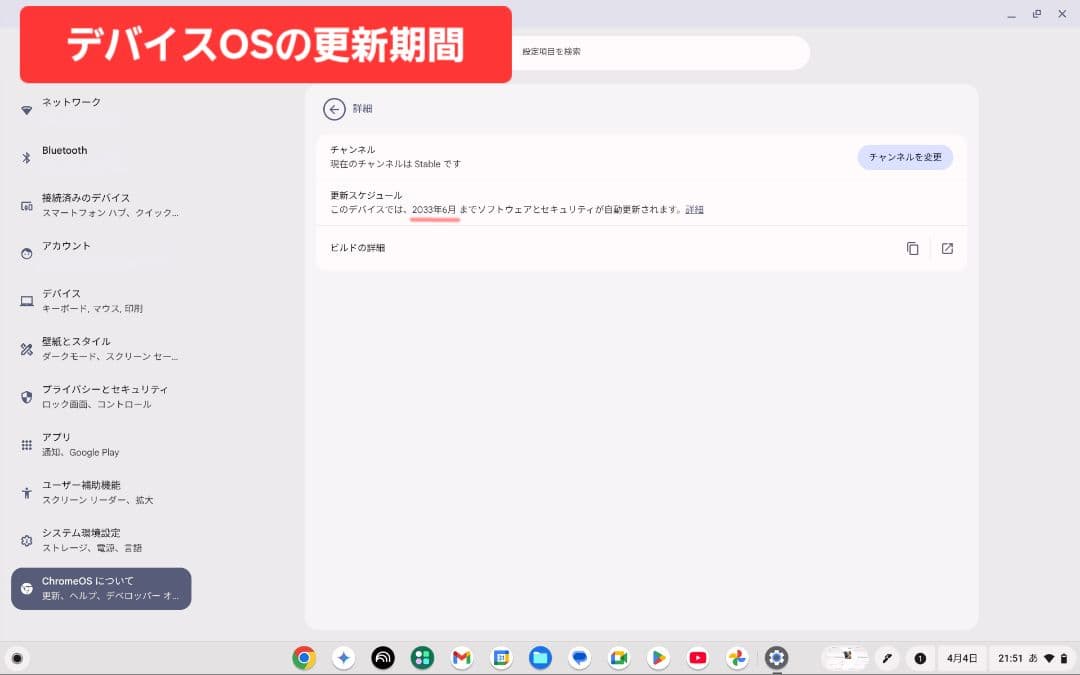
Task: Open Google Meet from the shelf
Action: pyautogui.click(x=619, y=657)
